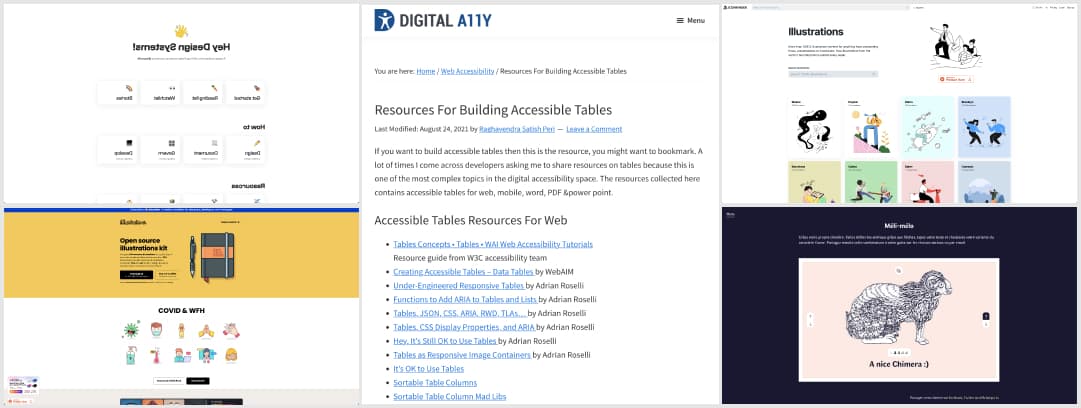The height and width of the screenshot is (408, 1081).
Task: Click the search field under Illustrations heading
Action: pyautogui.click(x=830, y=74)
